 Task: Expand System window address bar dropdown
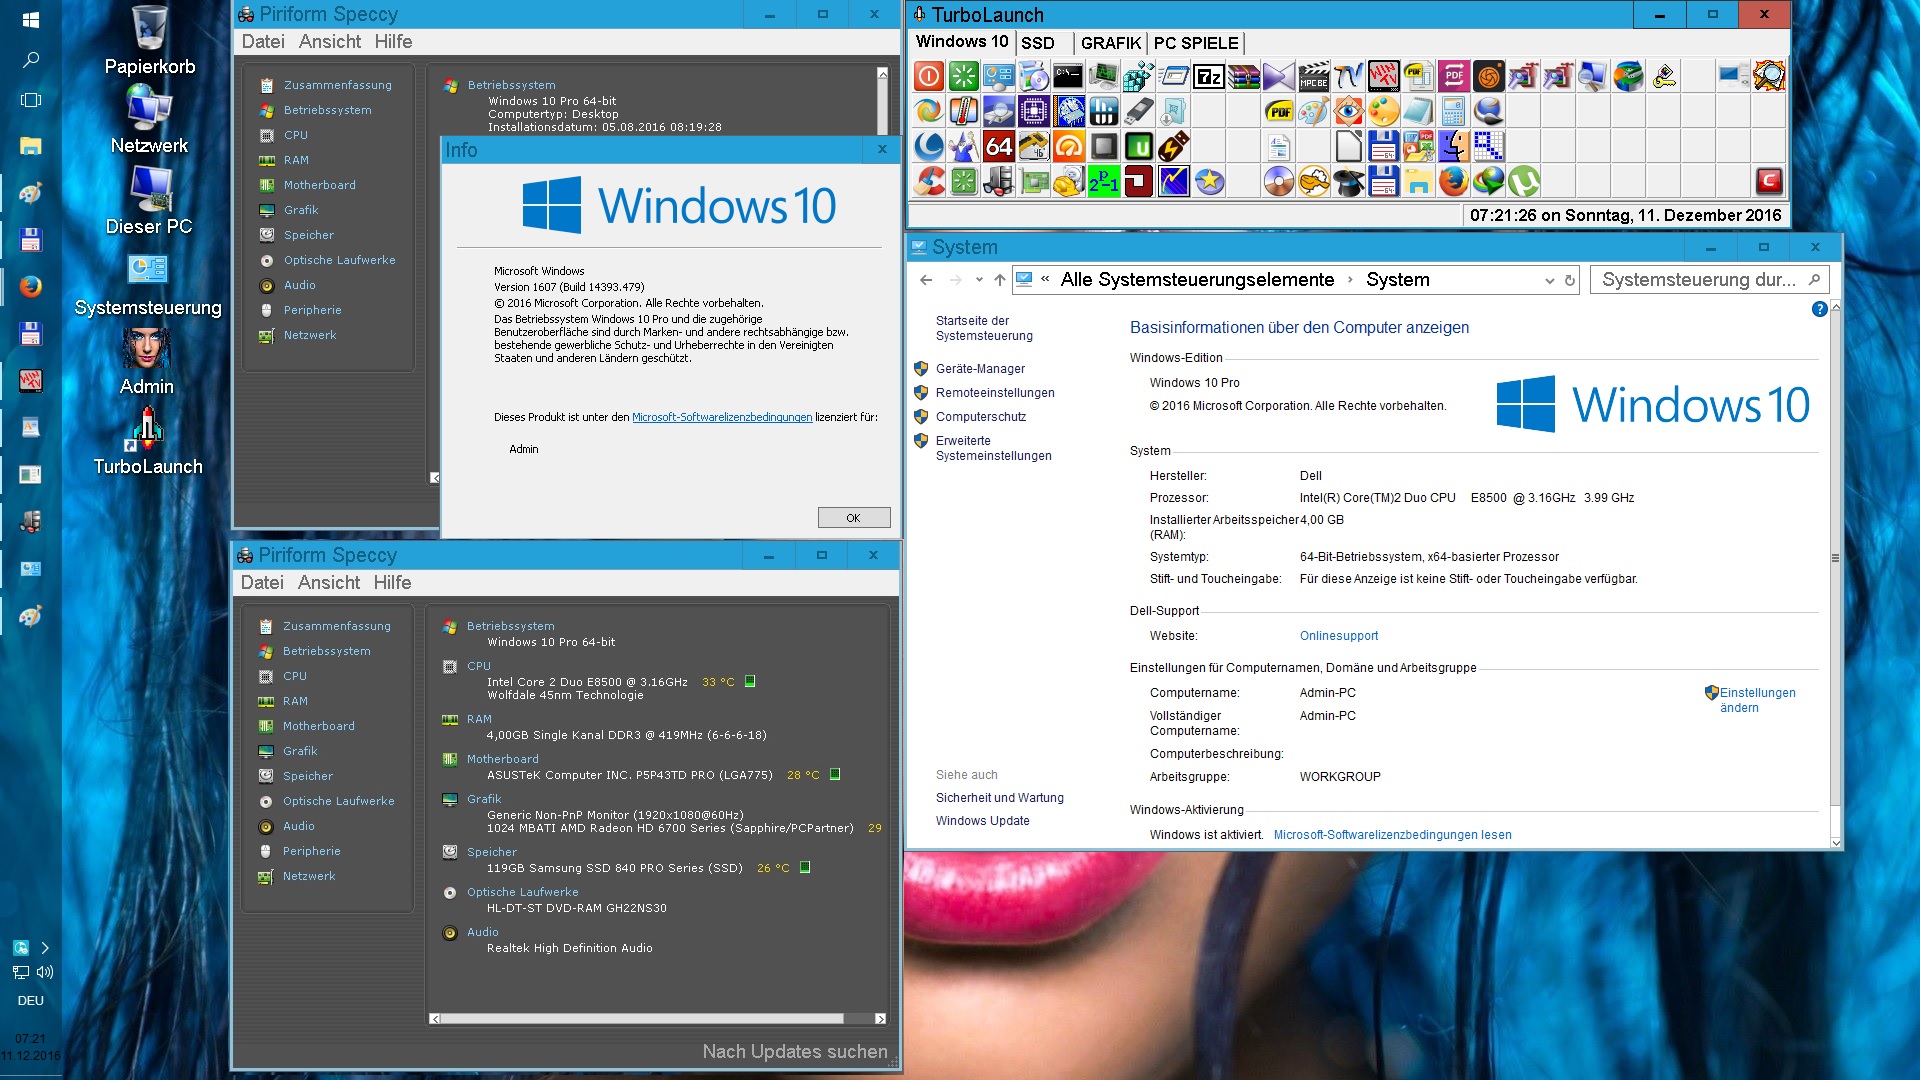[1549, 281]
